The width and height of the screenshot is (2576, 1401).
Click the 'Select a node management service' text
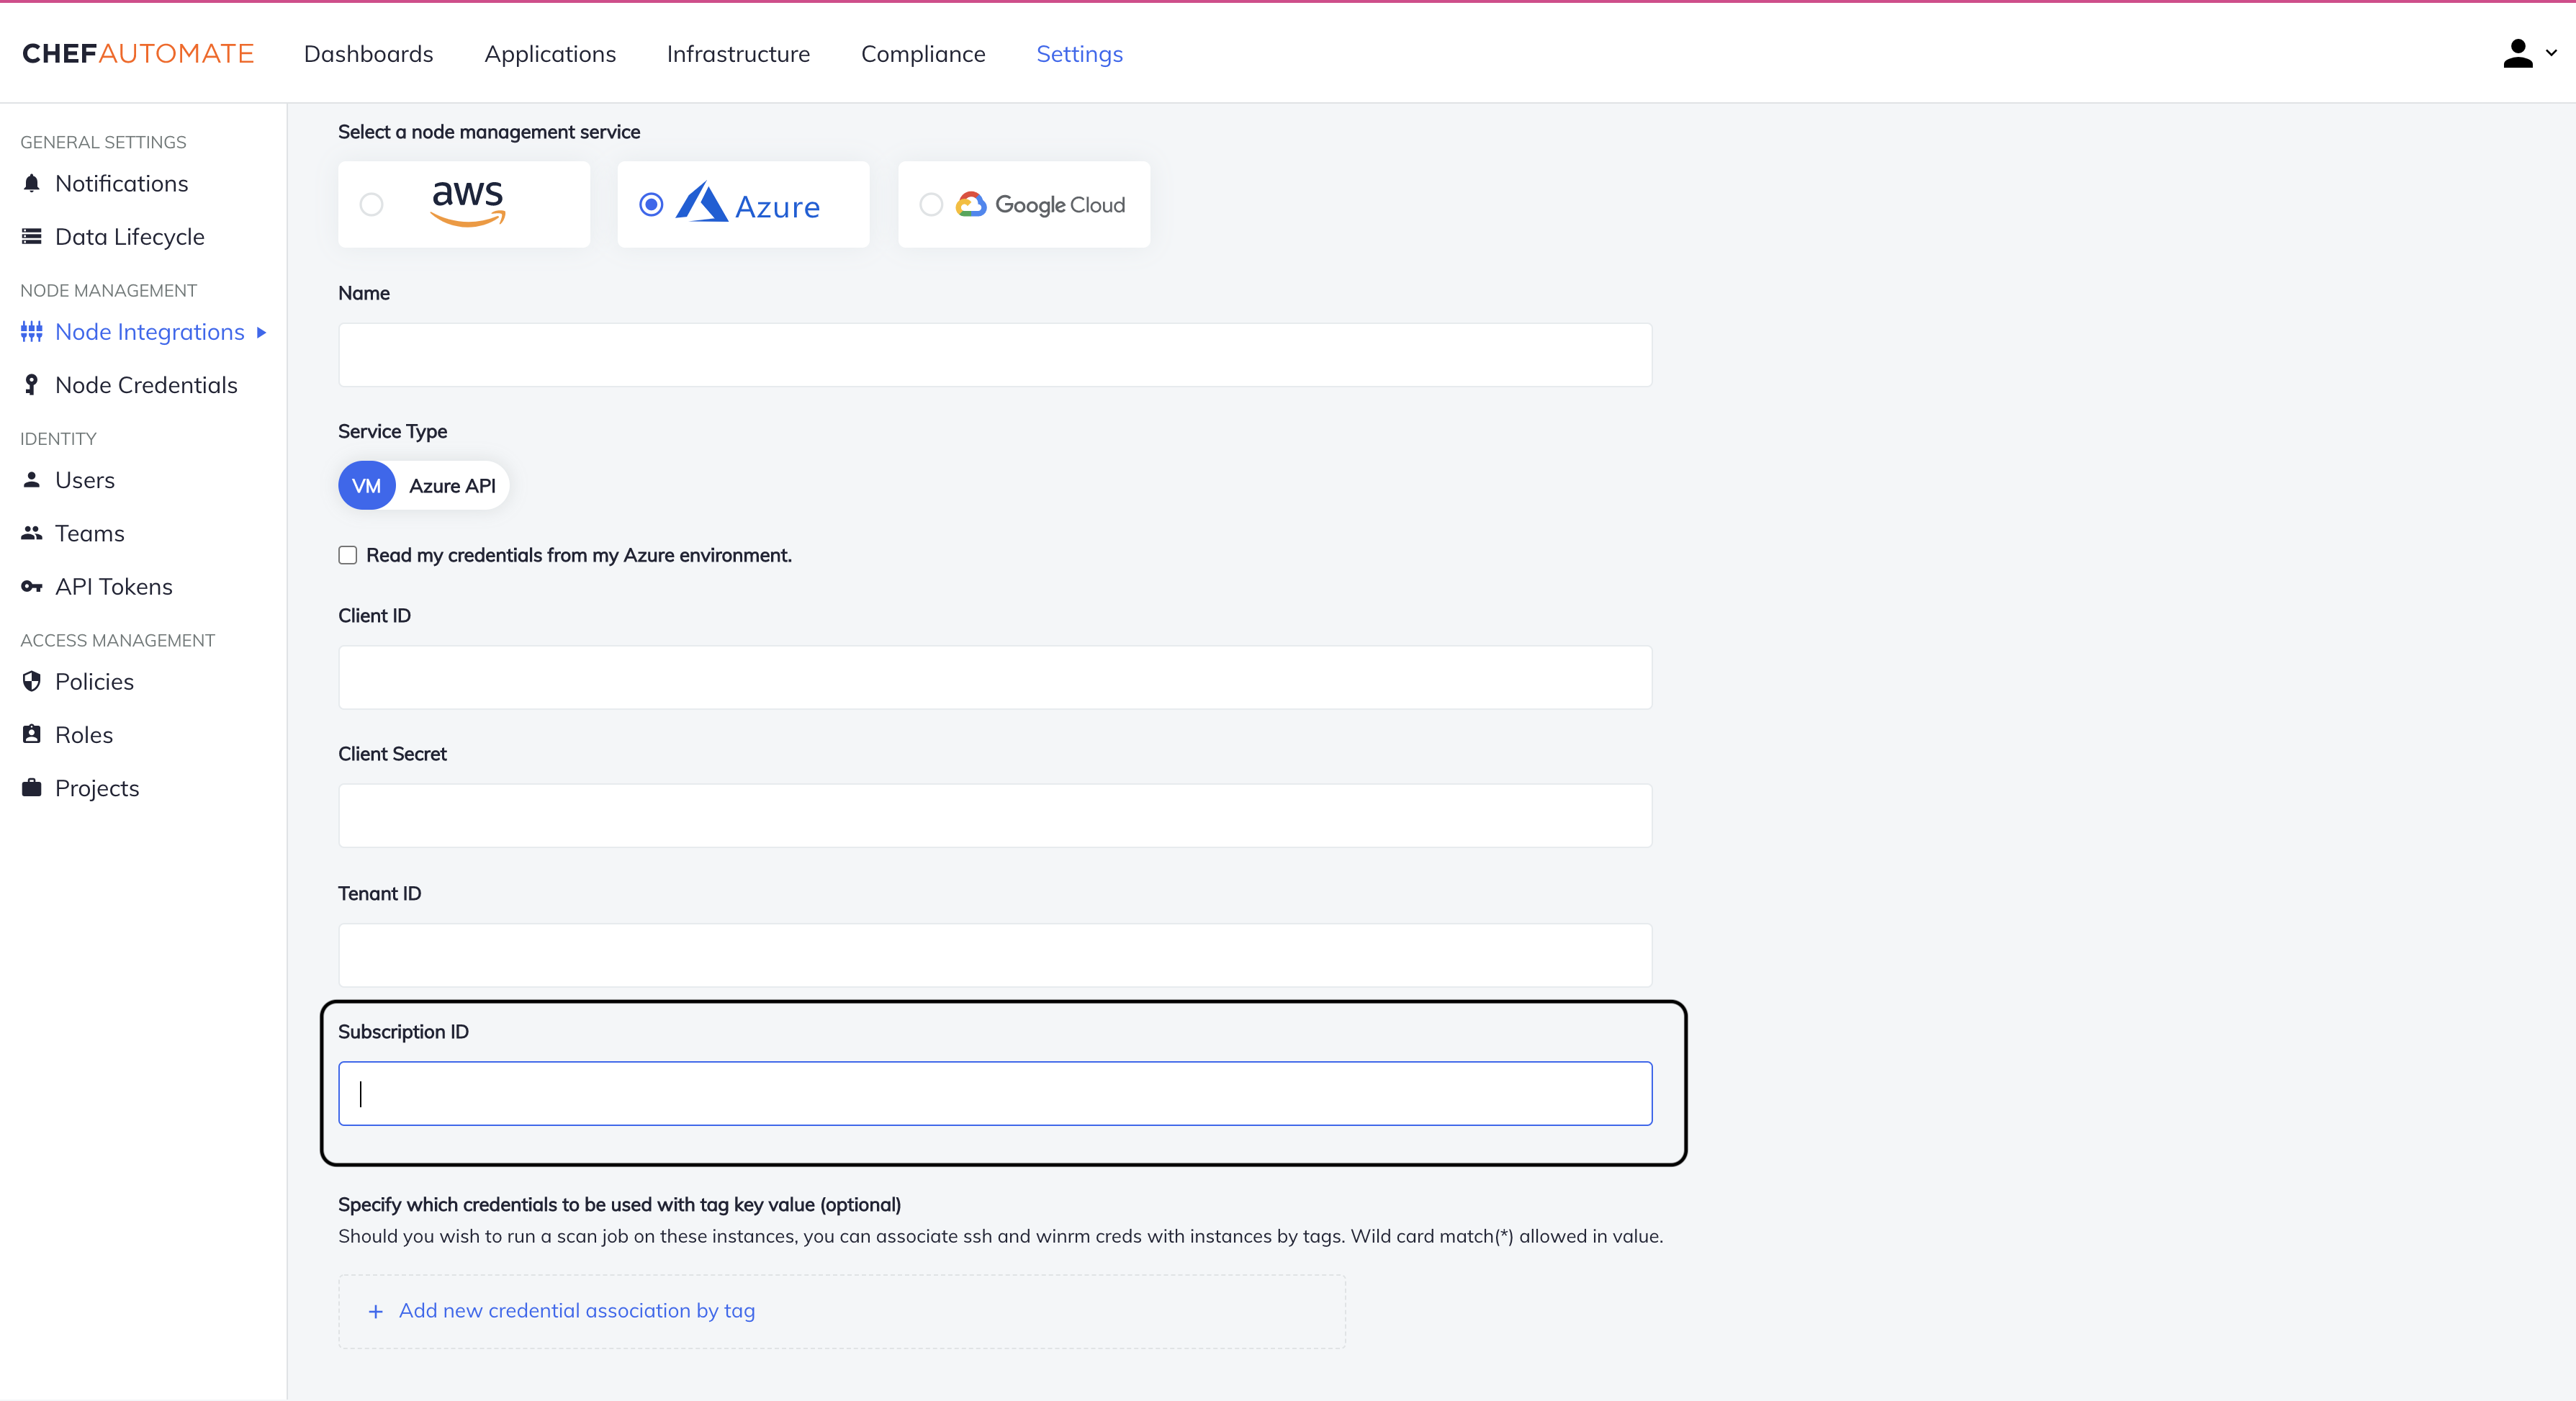click(x=489, y=132)
